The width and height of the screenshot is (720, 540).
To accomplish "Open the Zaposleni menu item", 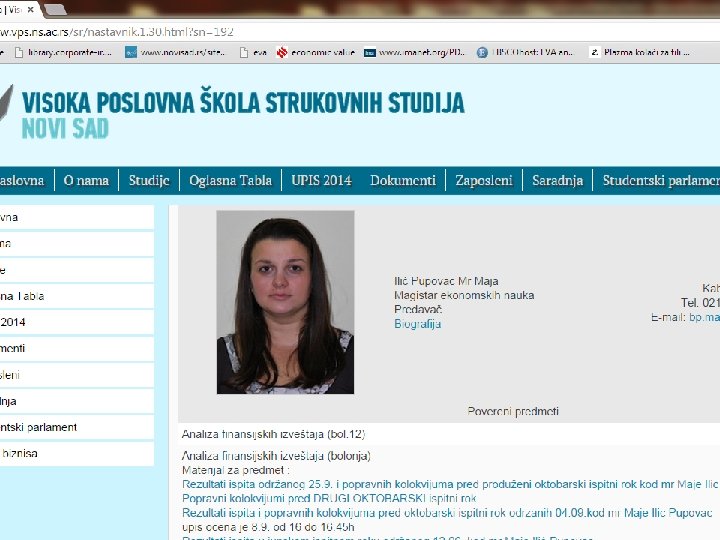I will (x=484, y=180).
